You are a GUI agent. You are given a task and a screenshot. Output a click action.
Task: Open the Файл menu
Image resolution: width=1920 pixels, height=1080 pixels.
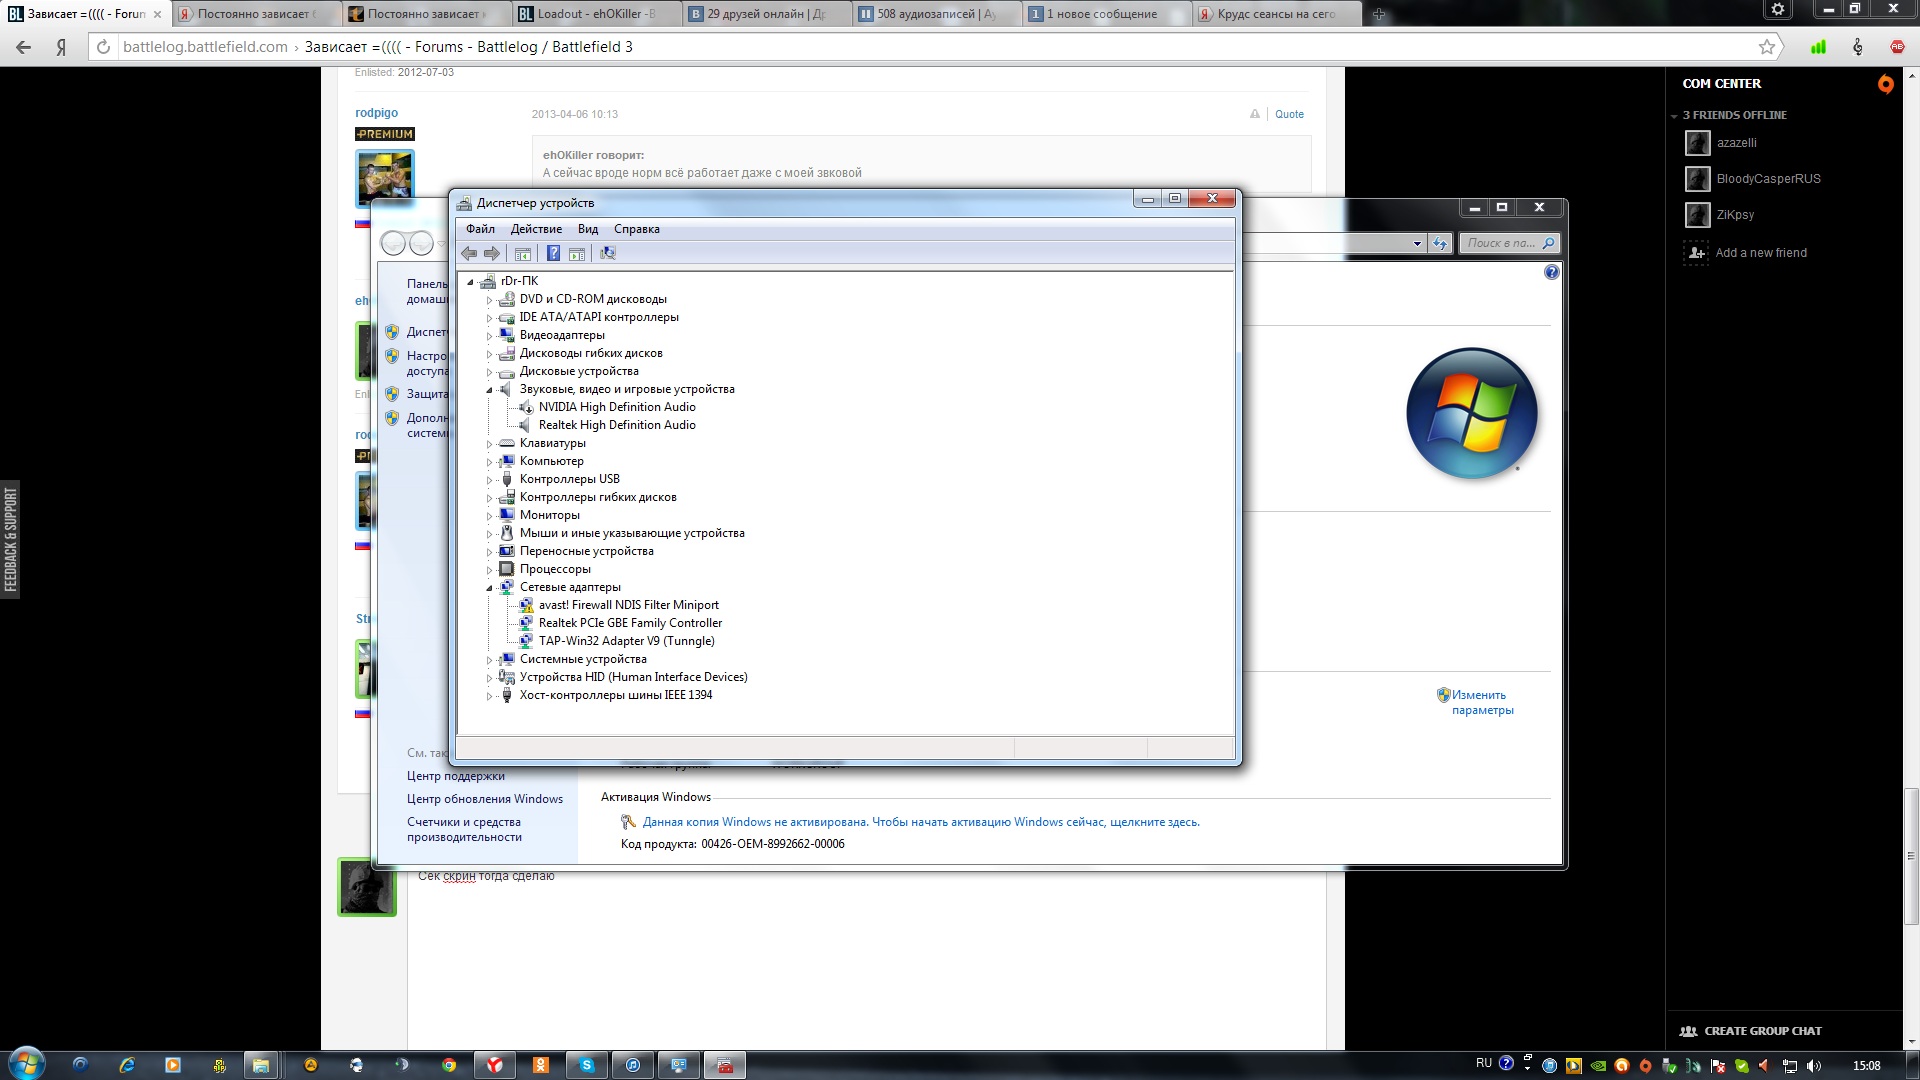[x=480, y=229]
